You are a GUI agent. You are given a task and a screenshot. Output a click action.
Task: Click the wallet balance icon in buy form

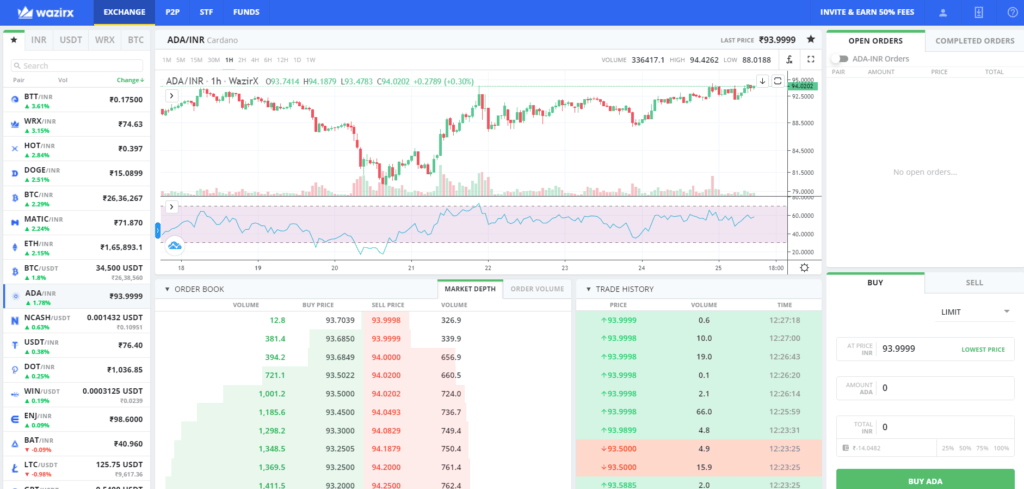coord(845,449)
